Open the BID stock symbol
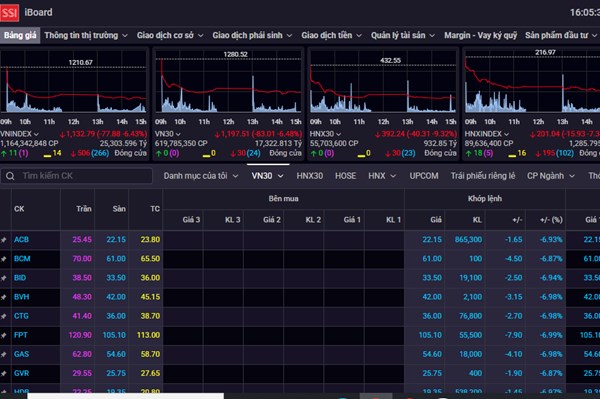600x399 pixels. (x=20, y=278)
